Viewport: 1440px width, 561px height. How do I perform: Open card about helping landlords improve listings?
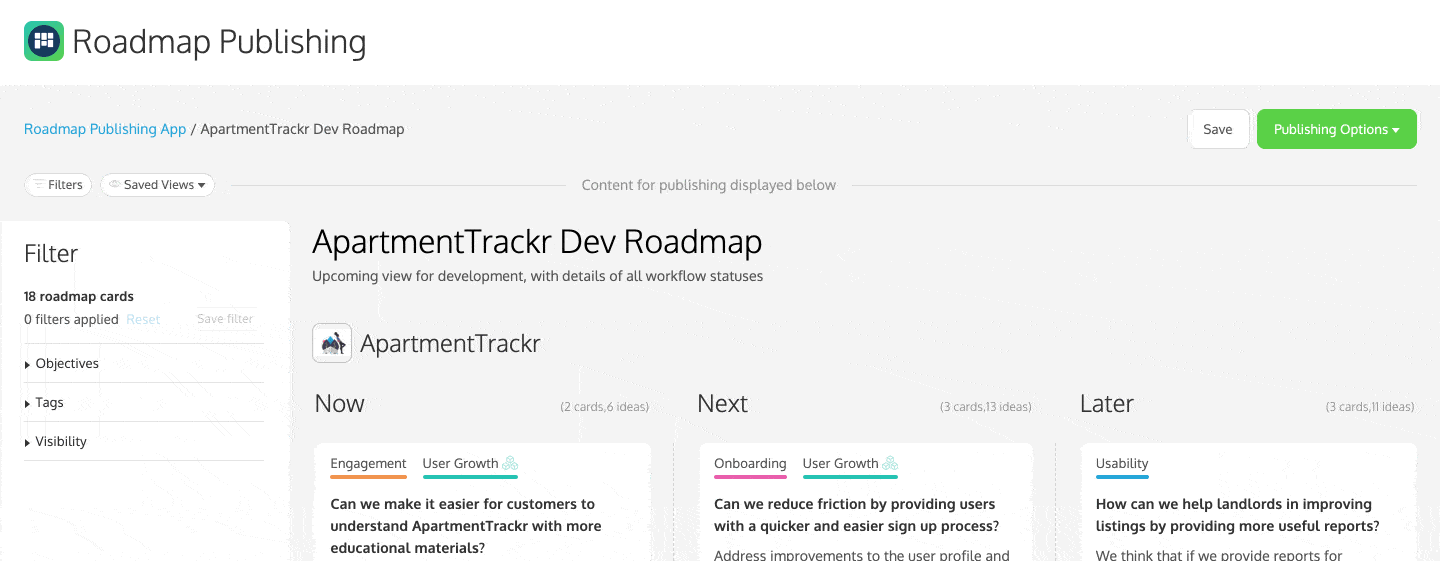point(1238,515)
